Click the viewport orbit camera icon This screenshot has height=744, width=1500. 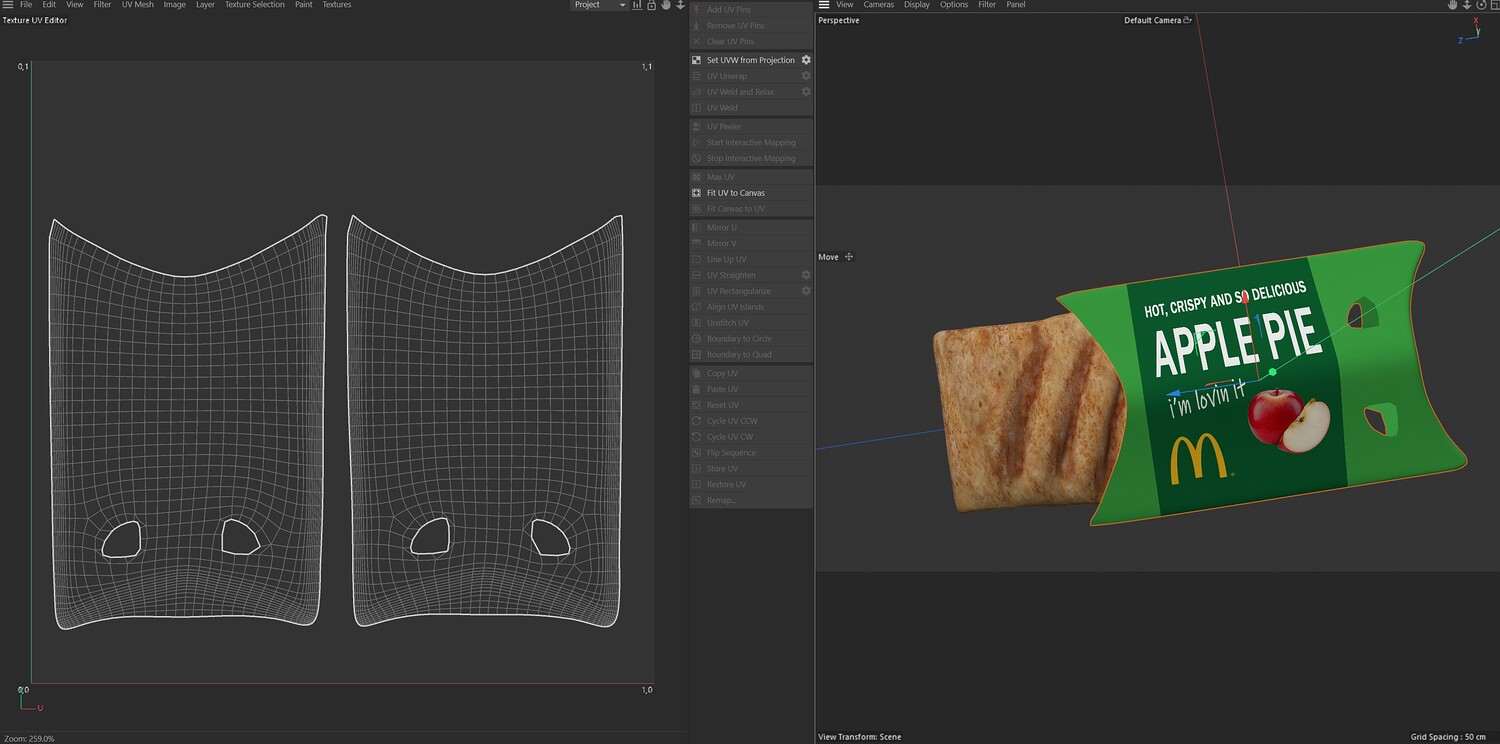1479,5
